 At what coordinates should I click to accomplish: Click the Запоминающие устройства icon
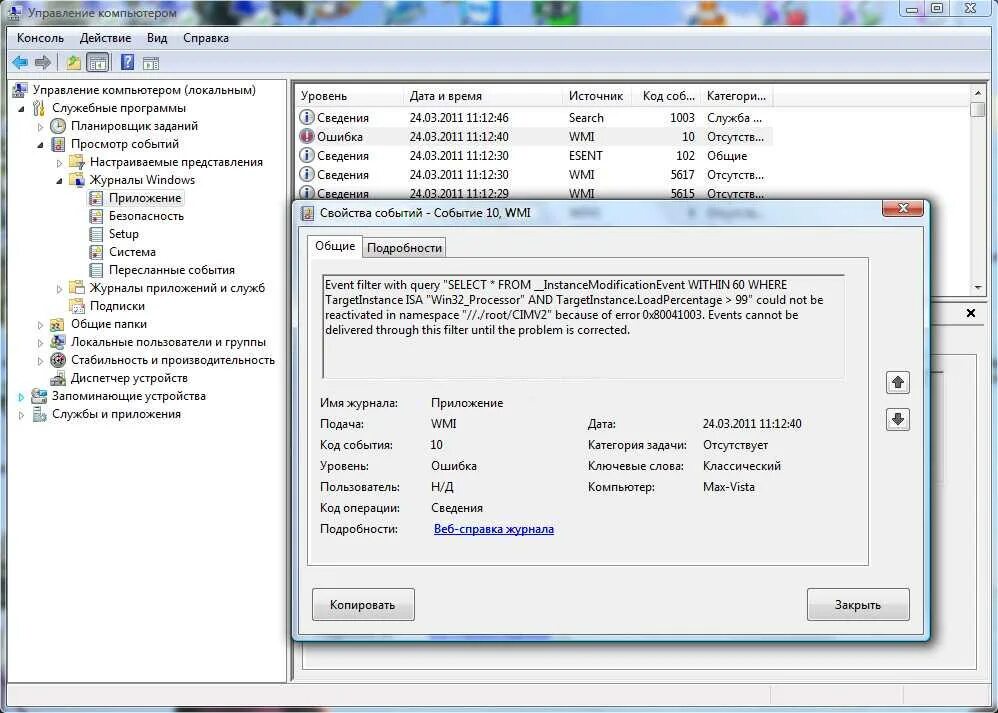[x=39, y=396]
